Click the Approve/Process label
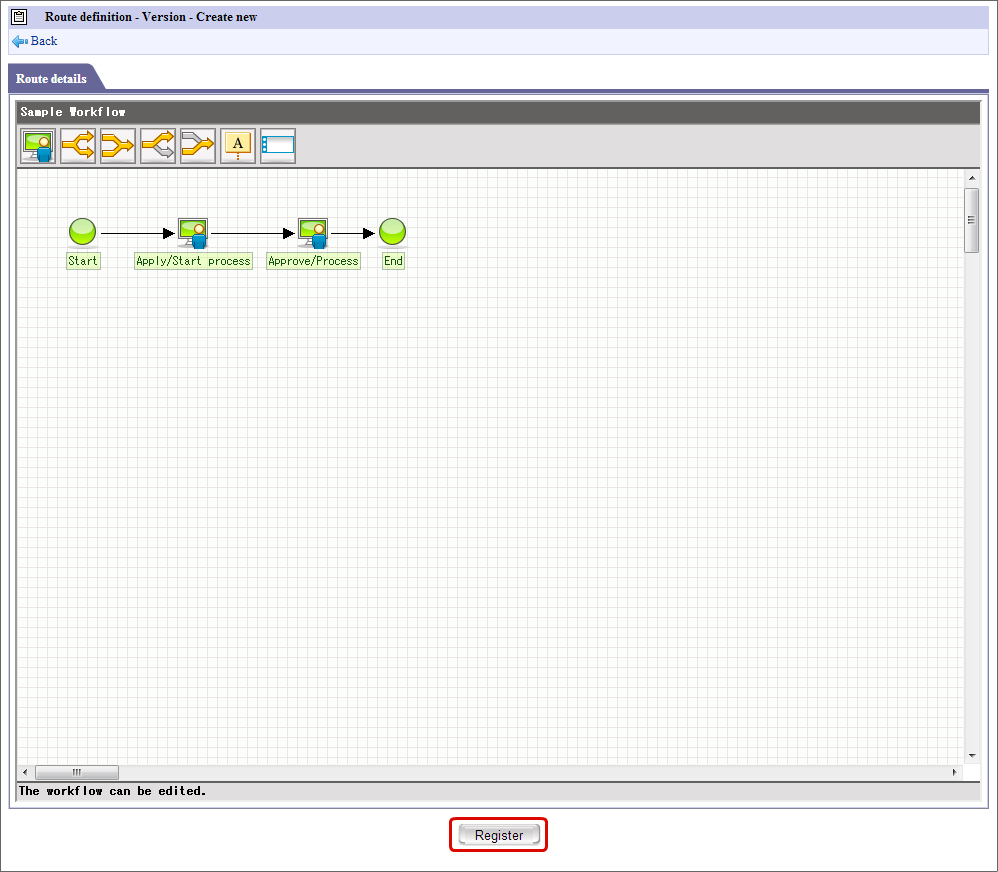The height and width of the screenshot is (872, 998). point(313,261)
